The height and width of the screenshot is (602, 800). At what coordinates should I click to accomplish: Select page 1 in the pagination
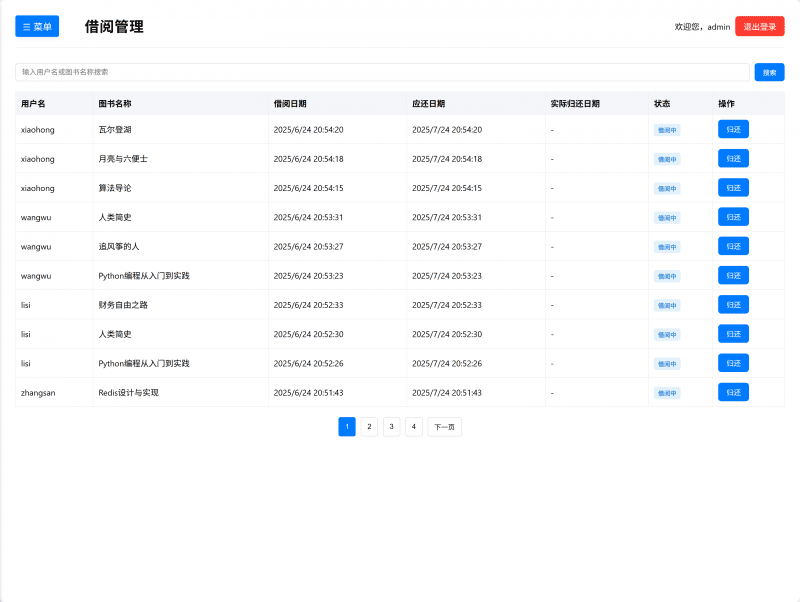pyautogui.click(x=347, y=426)
